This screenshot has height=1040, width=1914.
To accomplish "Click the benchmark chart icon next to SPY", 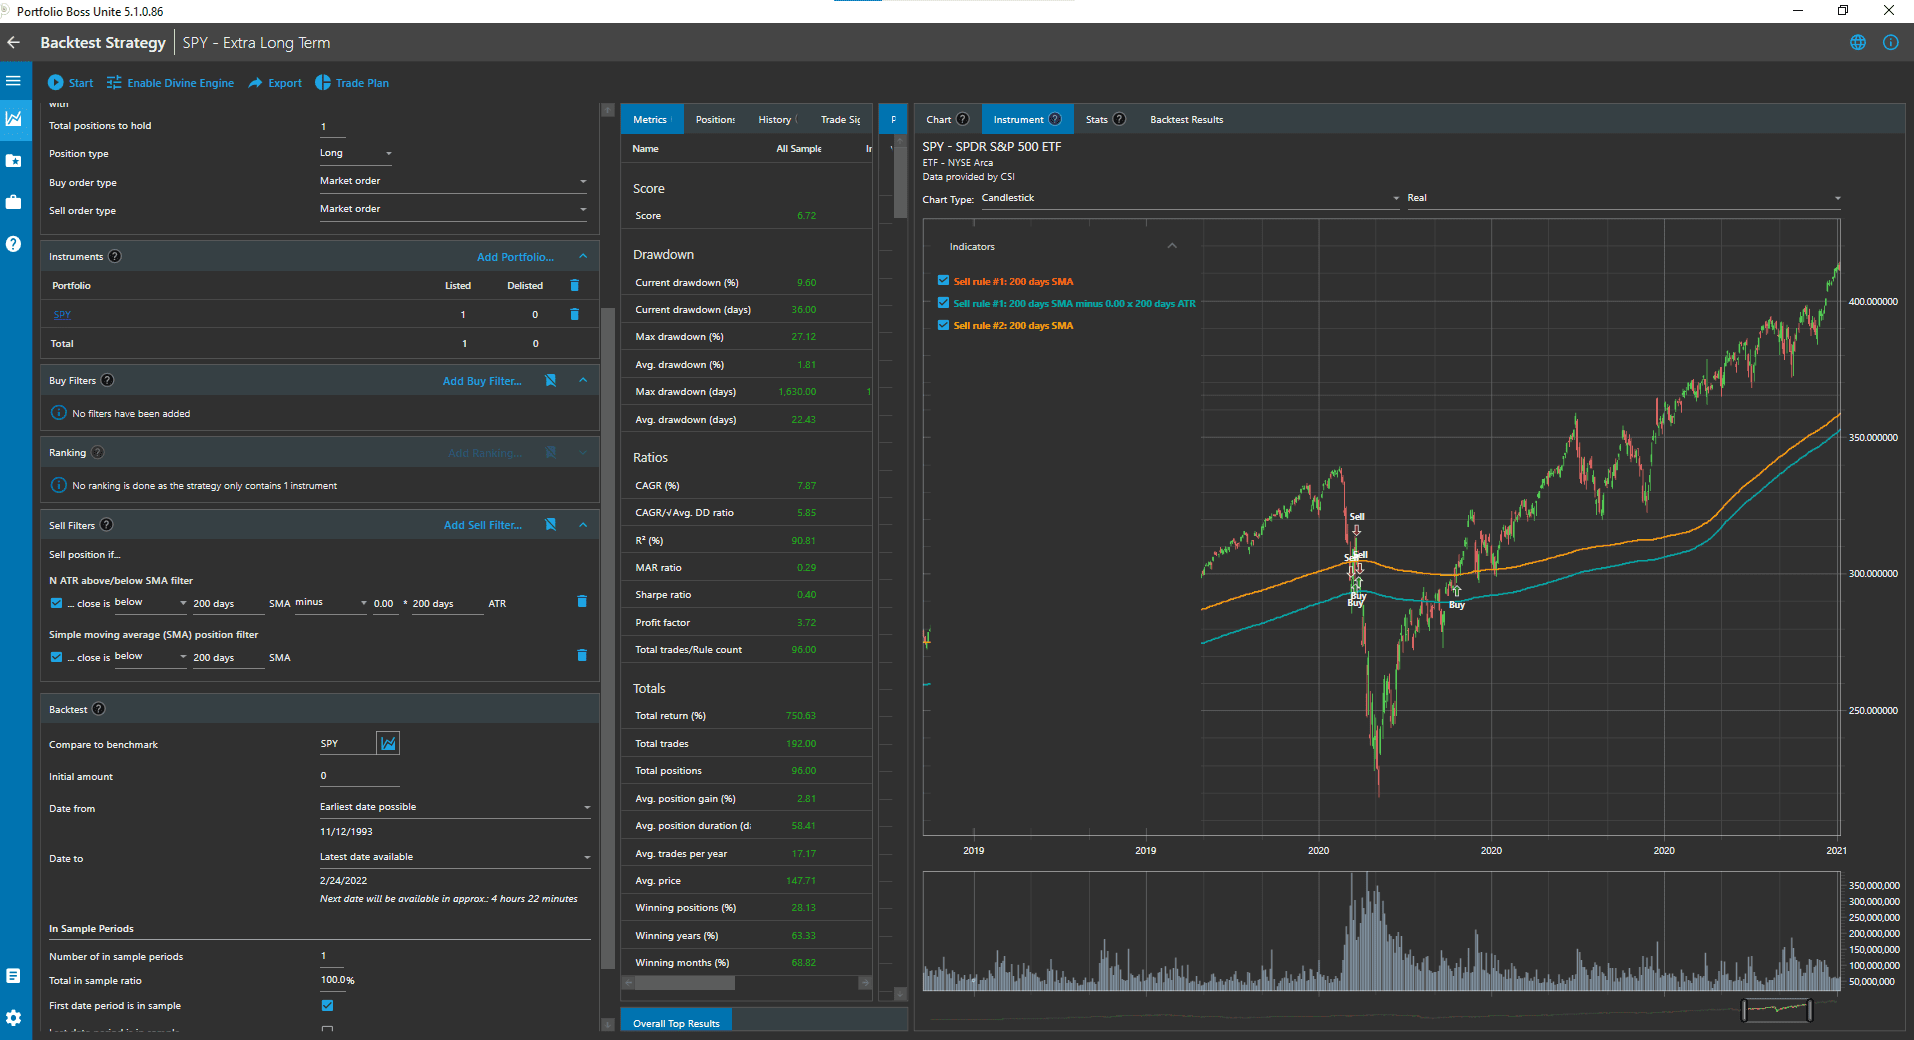I will coord(387,742).
